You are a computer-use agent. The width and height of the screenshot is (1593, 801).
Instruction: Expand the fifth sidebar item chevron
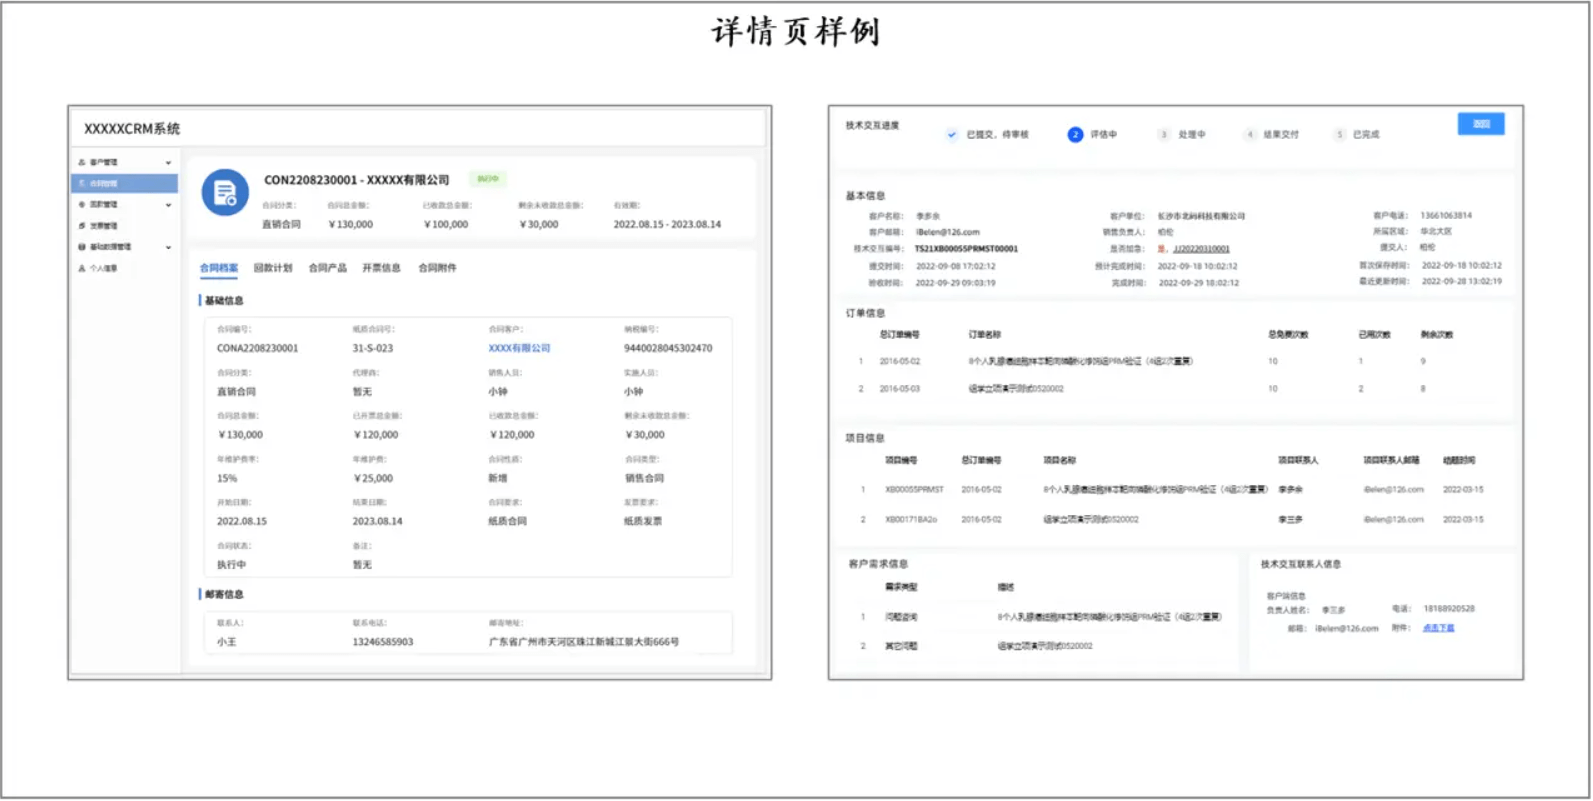168,247
